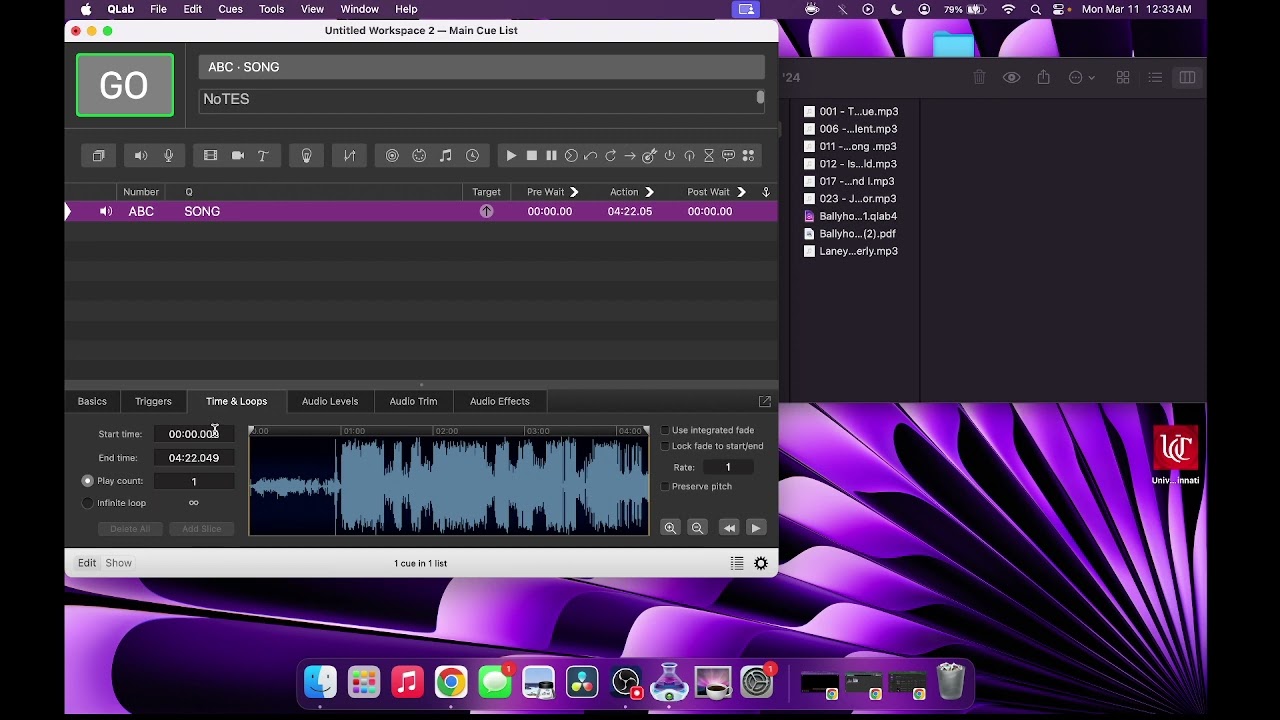
Task: Add a MIDI cue from toolbar
Action: [x=419, y=156]
